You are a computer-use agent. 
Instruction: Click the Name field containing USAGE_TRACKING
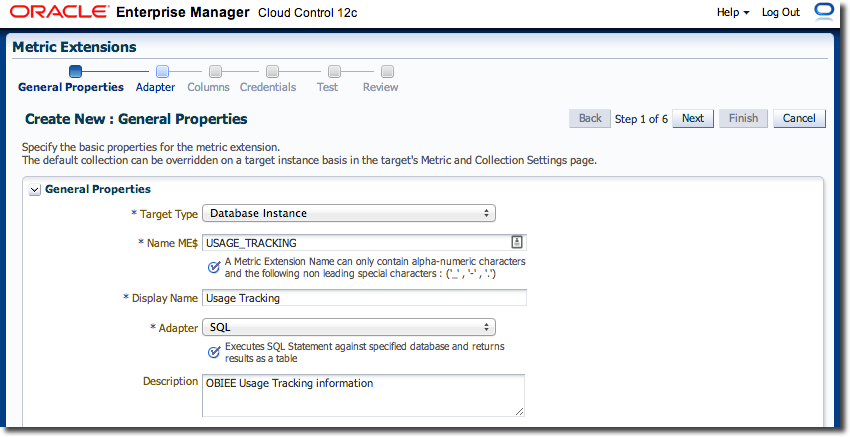355,242
